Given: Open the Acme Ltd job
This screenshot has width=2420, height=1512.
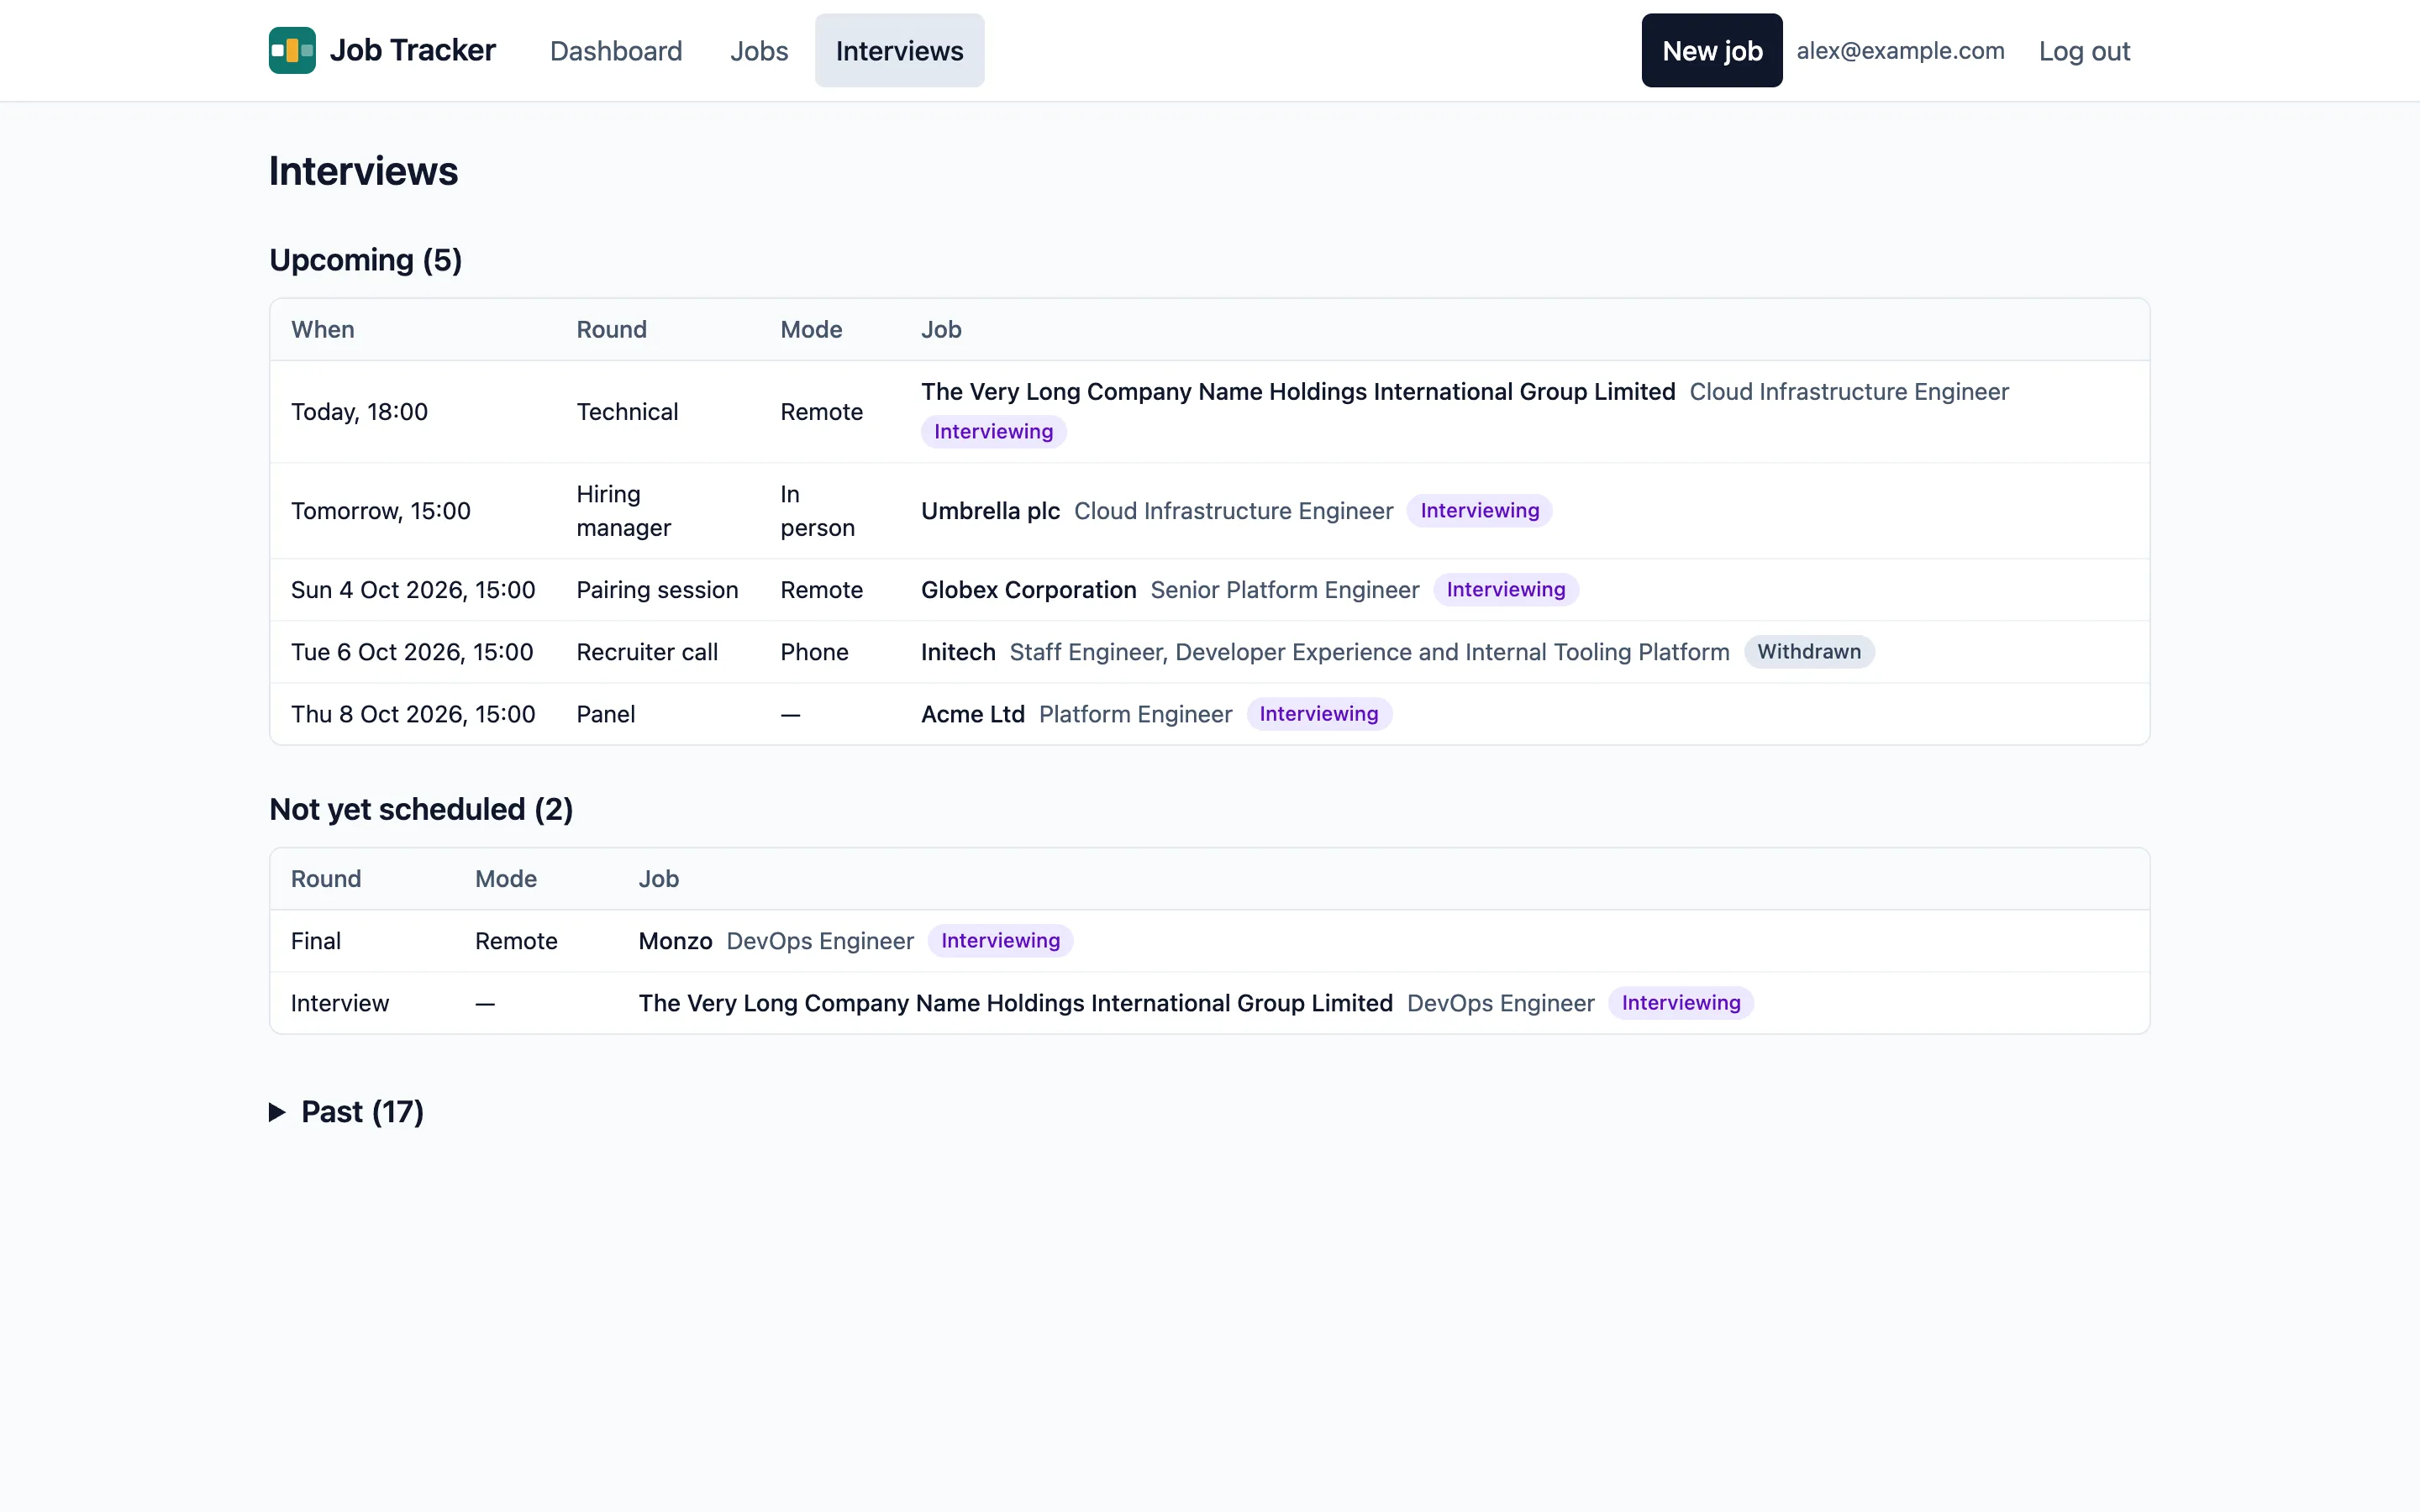Looking at the screenshot, I should tap(973, 714).
